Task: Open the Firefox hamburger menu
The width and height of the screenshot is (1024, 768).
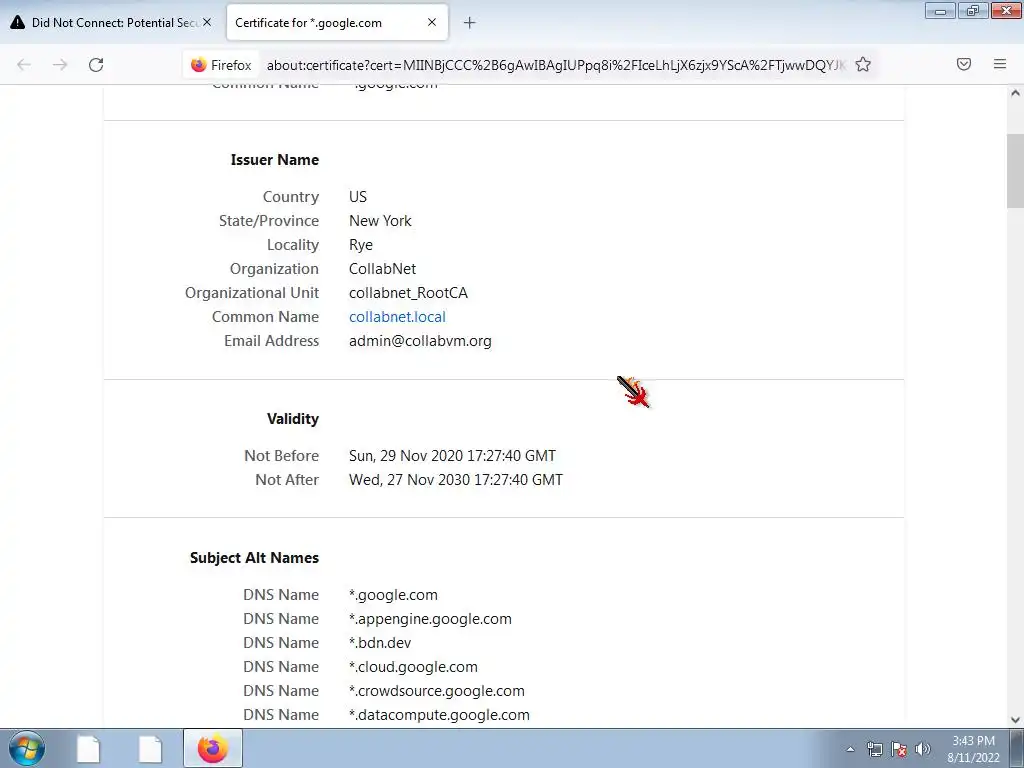Action: 1000,64
